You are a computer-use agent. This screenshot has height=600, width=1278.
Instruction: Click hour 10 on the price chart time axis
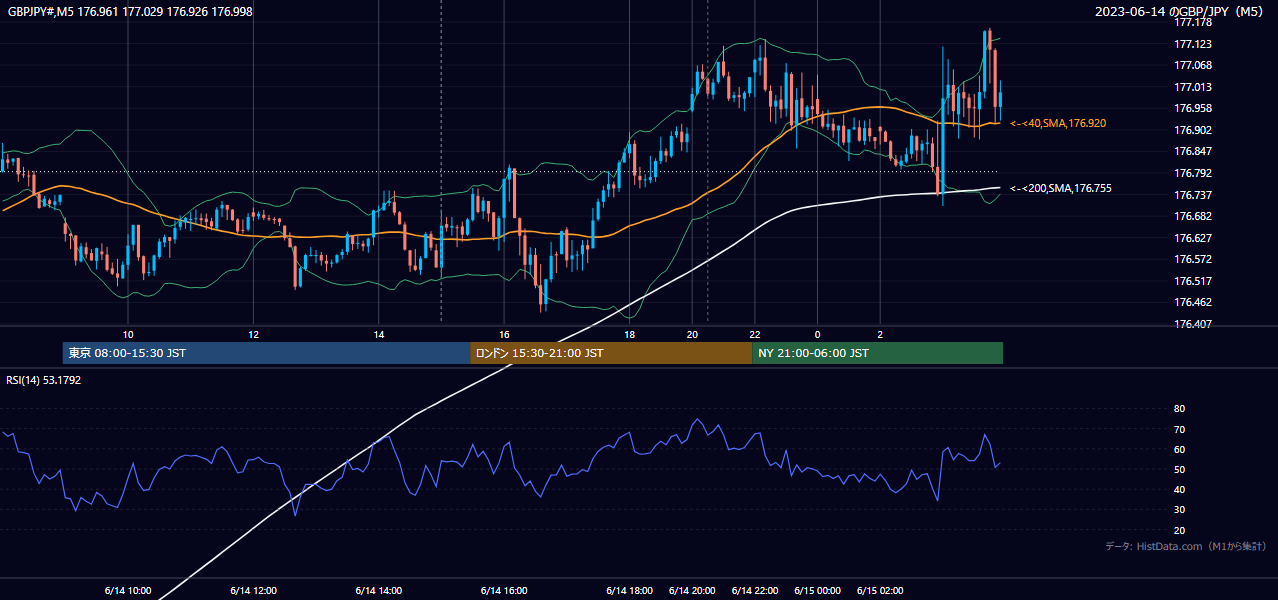(128, 334)
